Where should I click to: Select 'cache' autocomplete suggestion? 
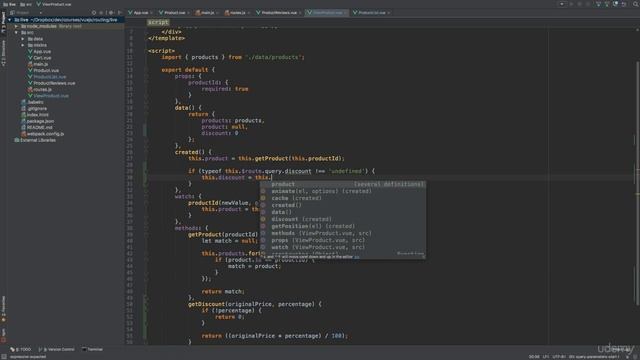pos(342,198)
